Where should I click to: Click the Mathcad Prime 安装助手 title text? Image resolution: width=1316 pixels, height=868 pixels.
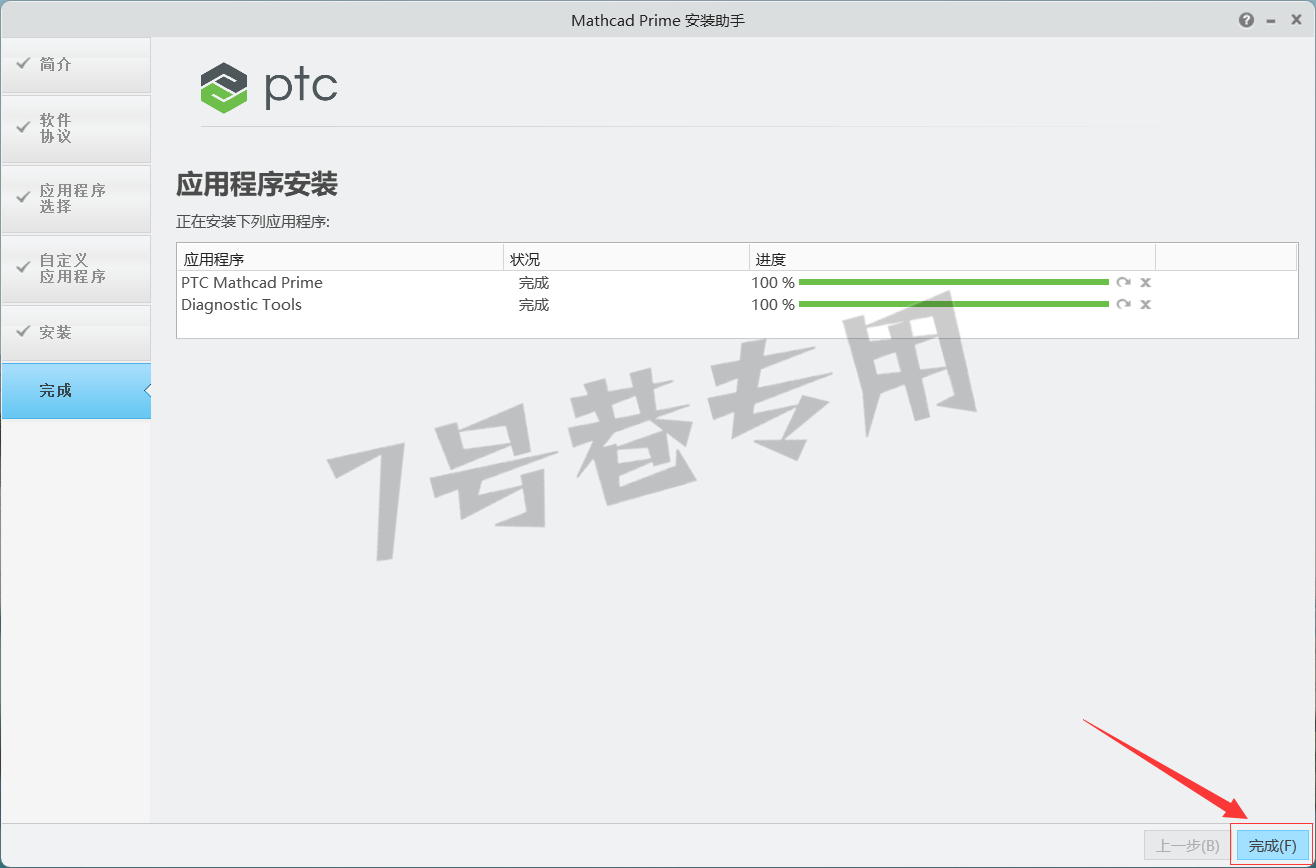[x=658, y=21]
